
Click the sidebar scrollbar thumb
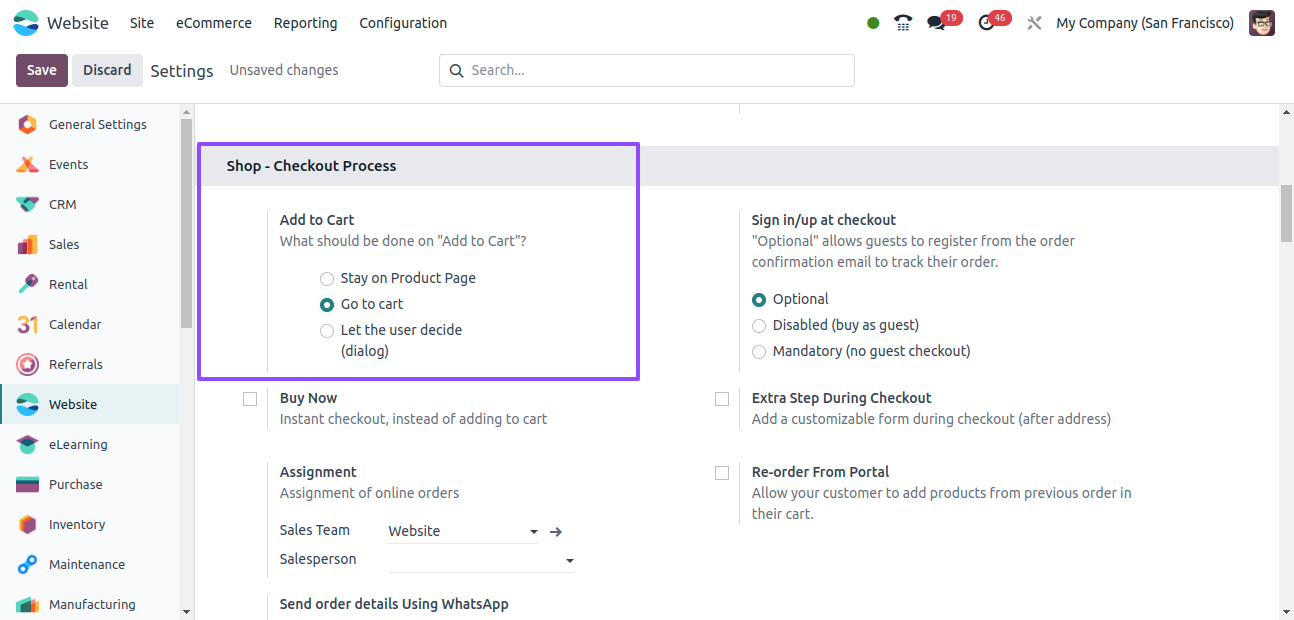coord(186,223)
